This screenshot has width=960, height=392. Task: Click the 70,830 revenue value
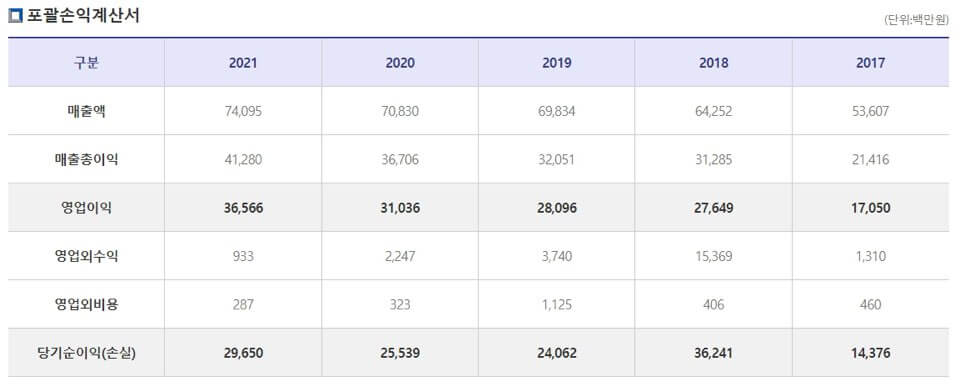pyautogui.click(x=400, y=111)
